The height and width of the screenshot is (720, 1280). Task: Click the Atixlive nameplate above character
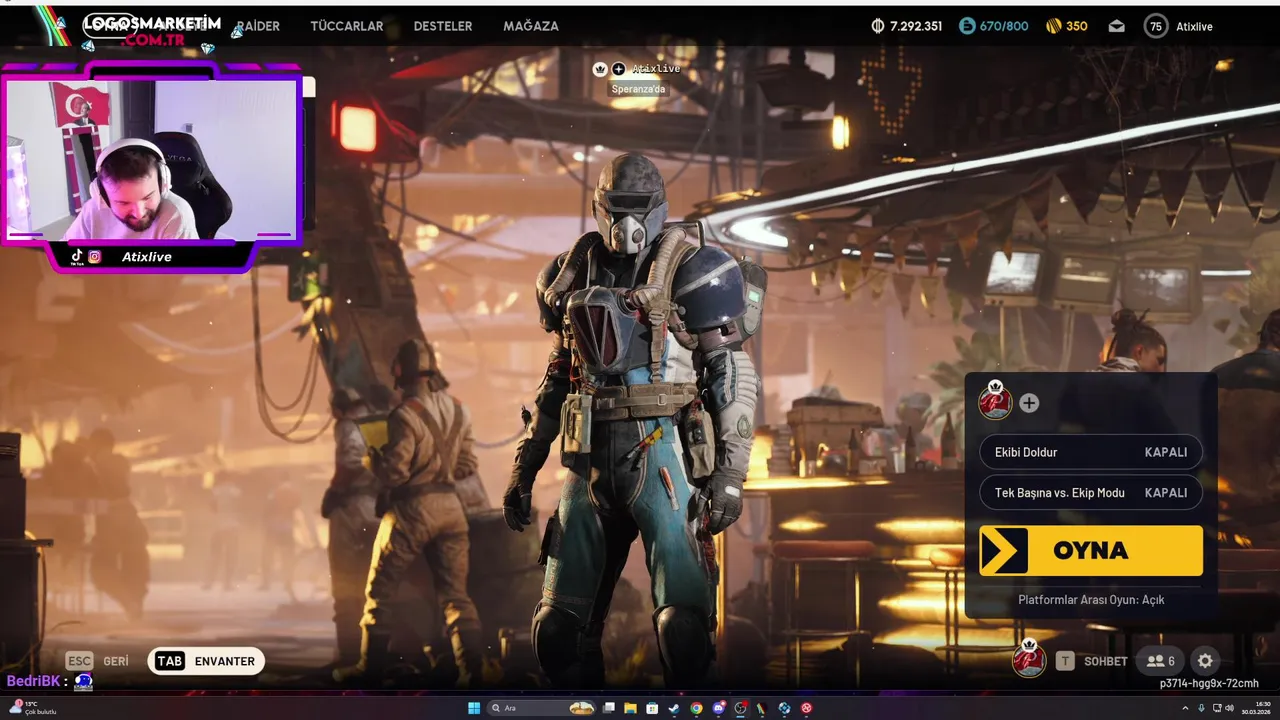tap(656, 69)
